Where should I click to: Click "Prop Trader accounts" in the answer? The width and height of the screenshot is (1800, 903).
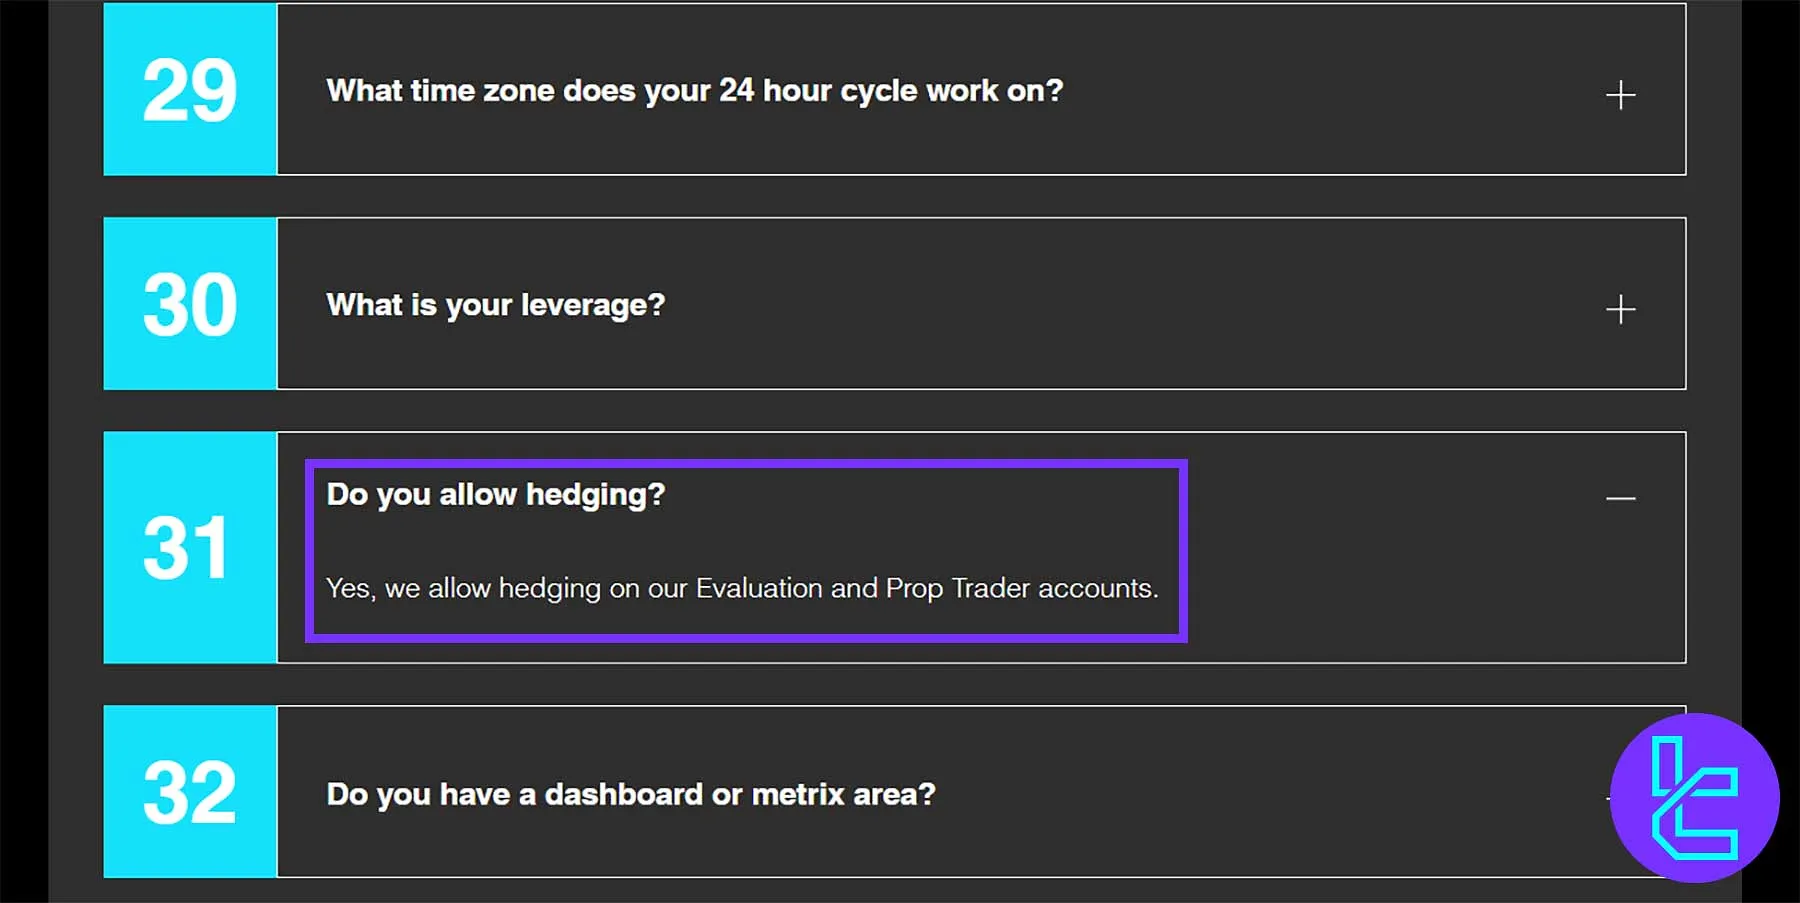tap(1020, 588)
